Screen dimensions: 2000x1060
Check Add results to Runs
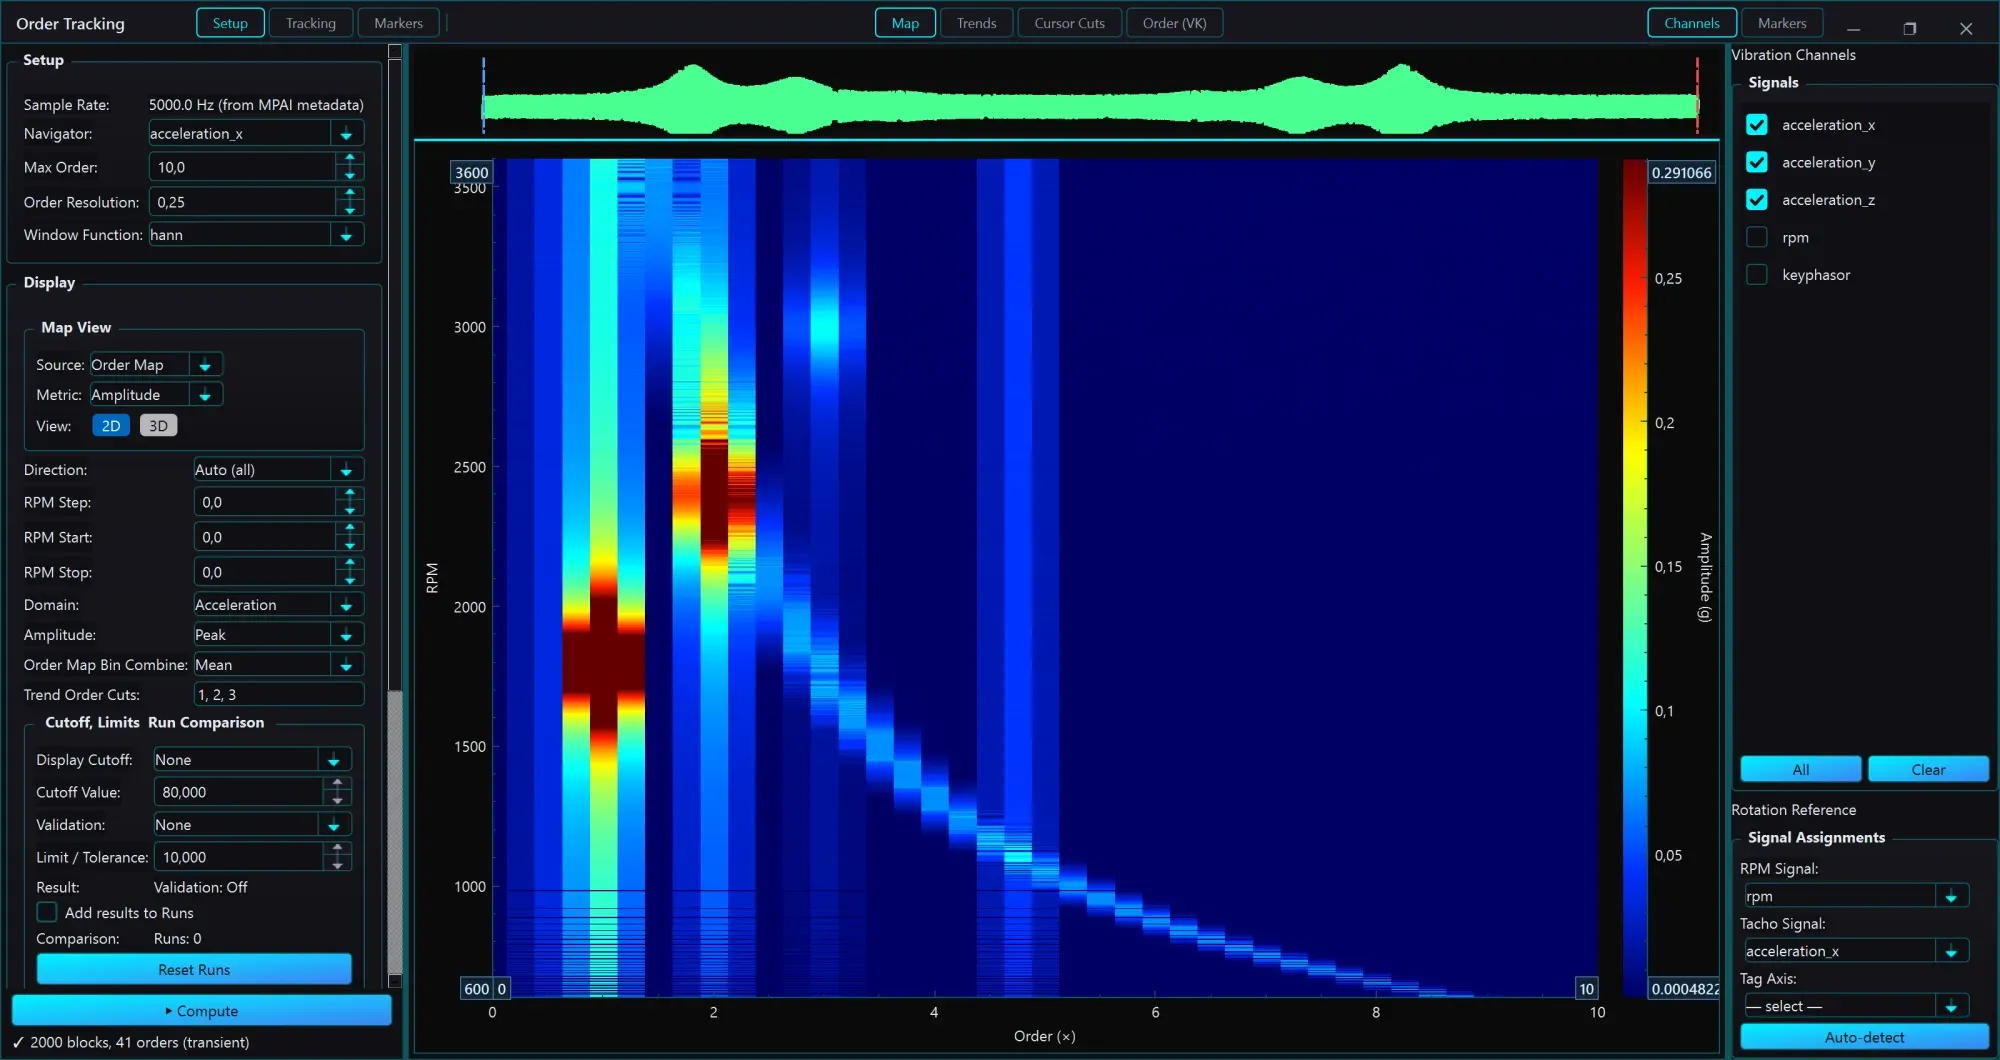pyautogui.click(x=47, y=912)
